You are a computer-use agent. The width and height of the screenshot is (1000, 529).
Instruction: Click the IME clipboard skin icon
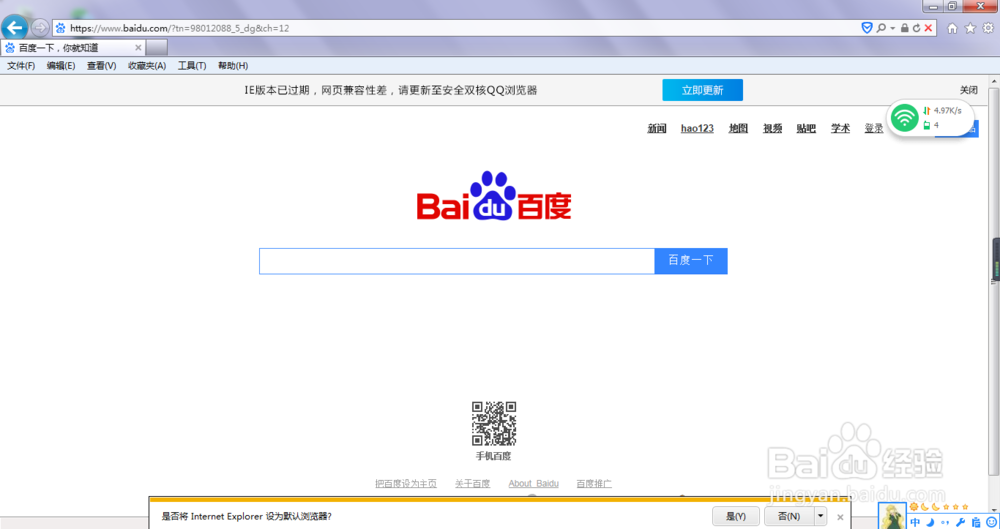click(x=976, y=522)
